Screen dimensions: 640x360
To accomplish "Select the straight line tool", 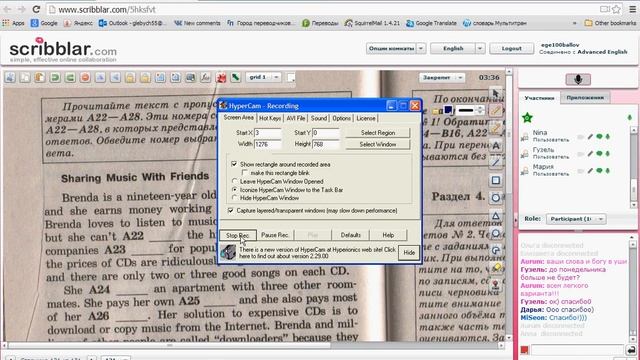I will click(496, 162).
